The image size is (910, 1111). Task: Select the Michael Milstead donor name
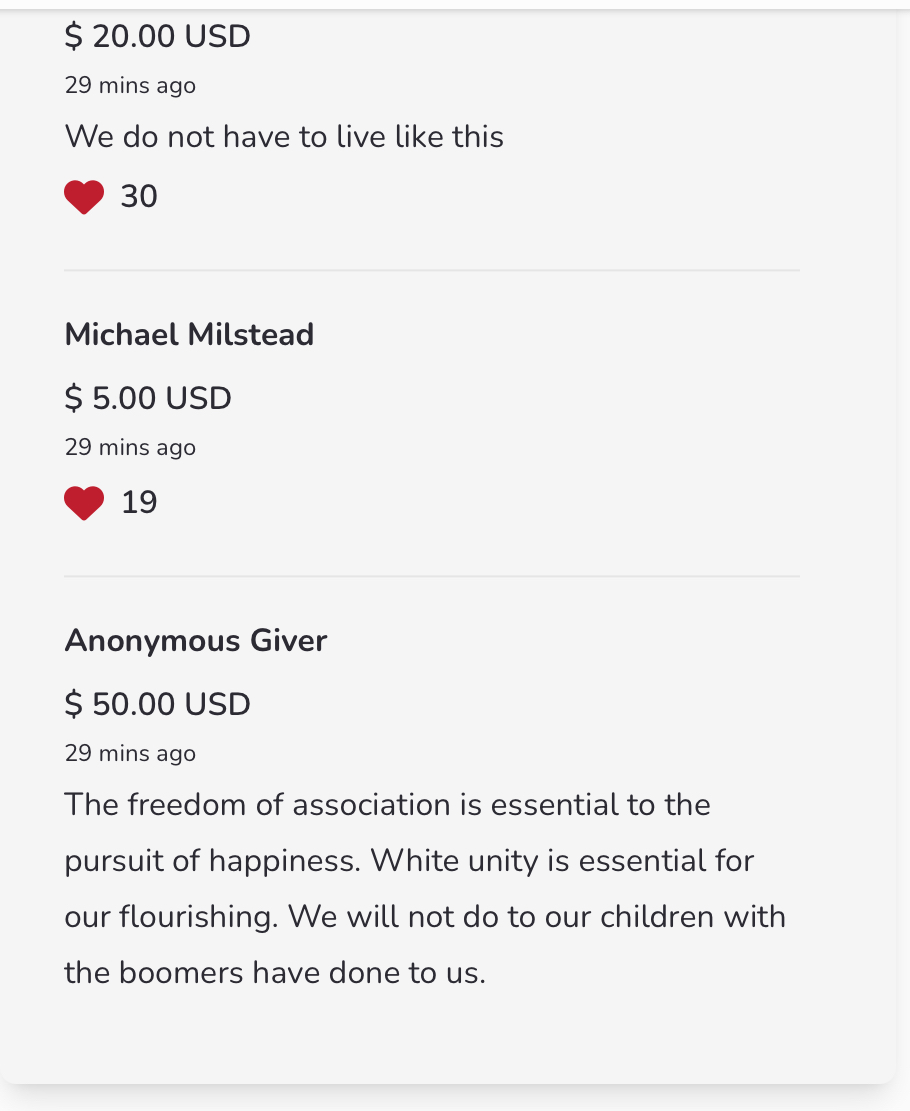[189, 334]
